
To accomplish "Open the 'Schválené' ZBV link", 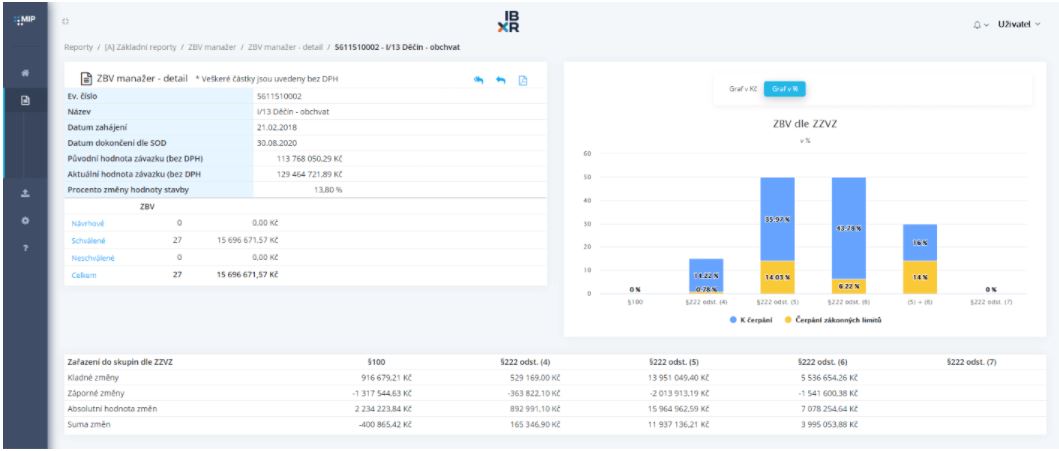I will [x=87, y=240].
